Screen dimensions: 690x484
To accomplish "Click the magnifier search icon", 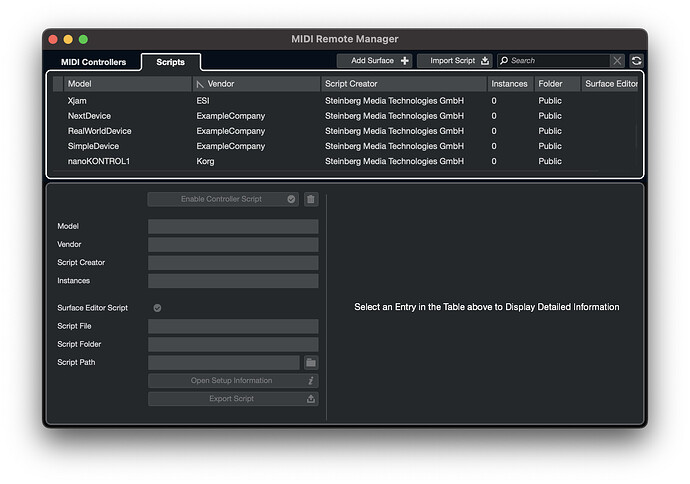I will [x=504, y=61].
